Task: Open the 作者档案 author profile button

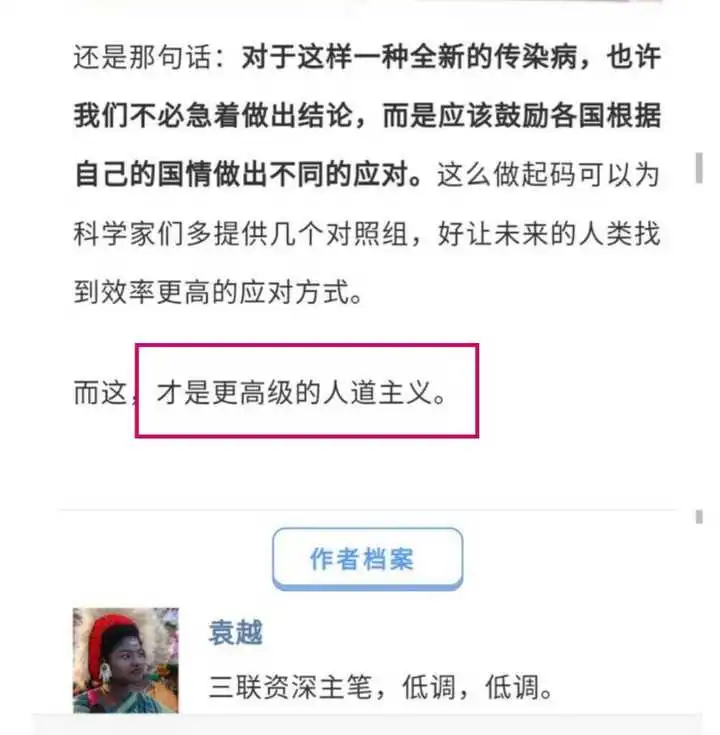Action: [368, 558]
